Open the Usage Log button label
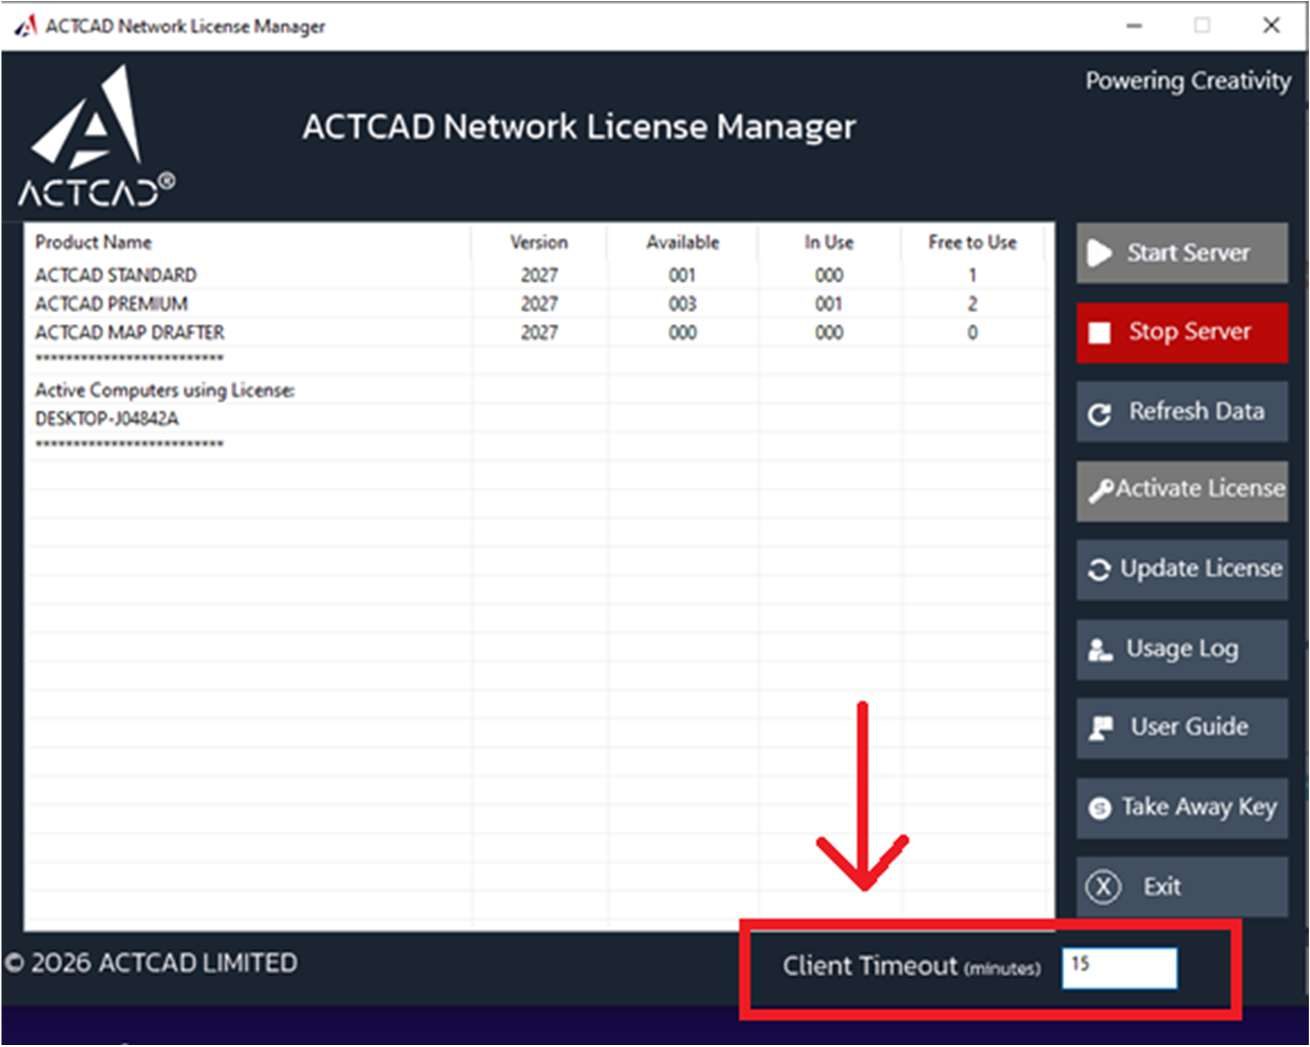This screenshot has height=1047, width=1310. coord(1182,649)
